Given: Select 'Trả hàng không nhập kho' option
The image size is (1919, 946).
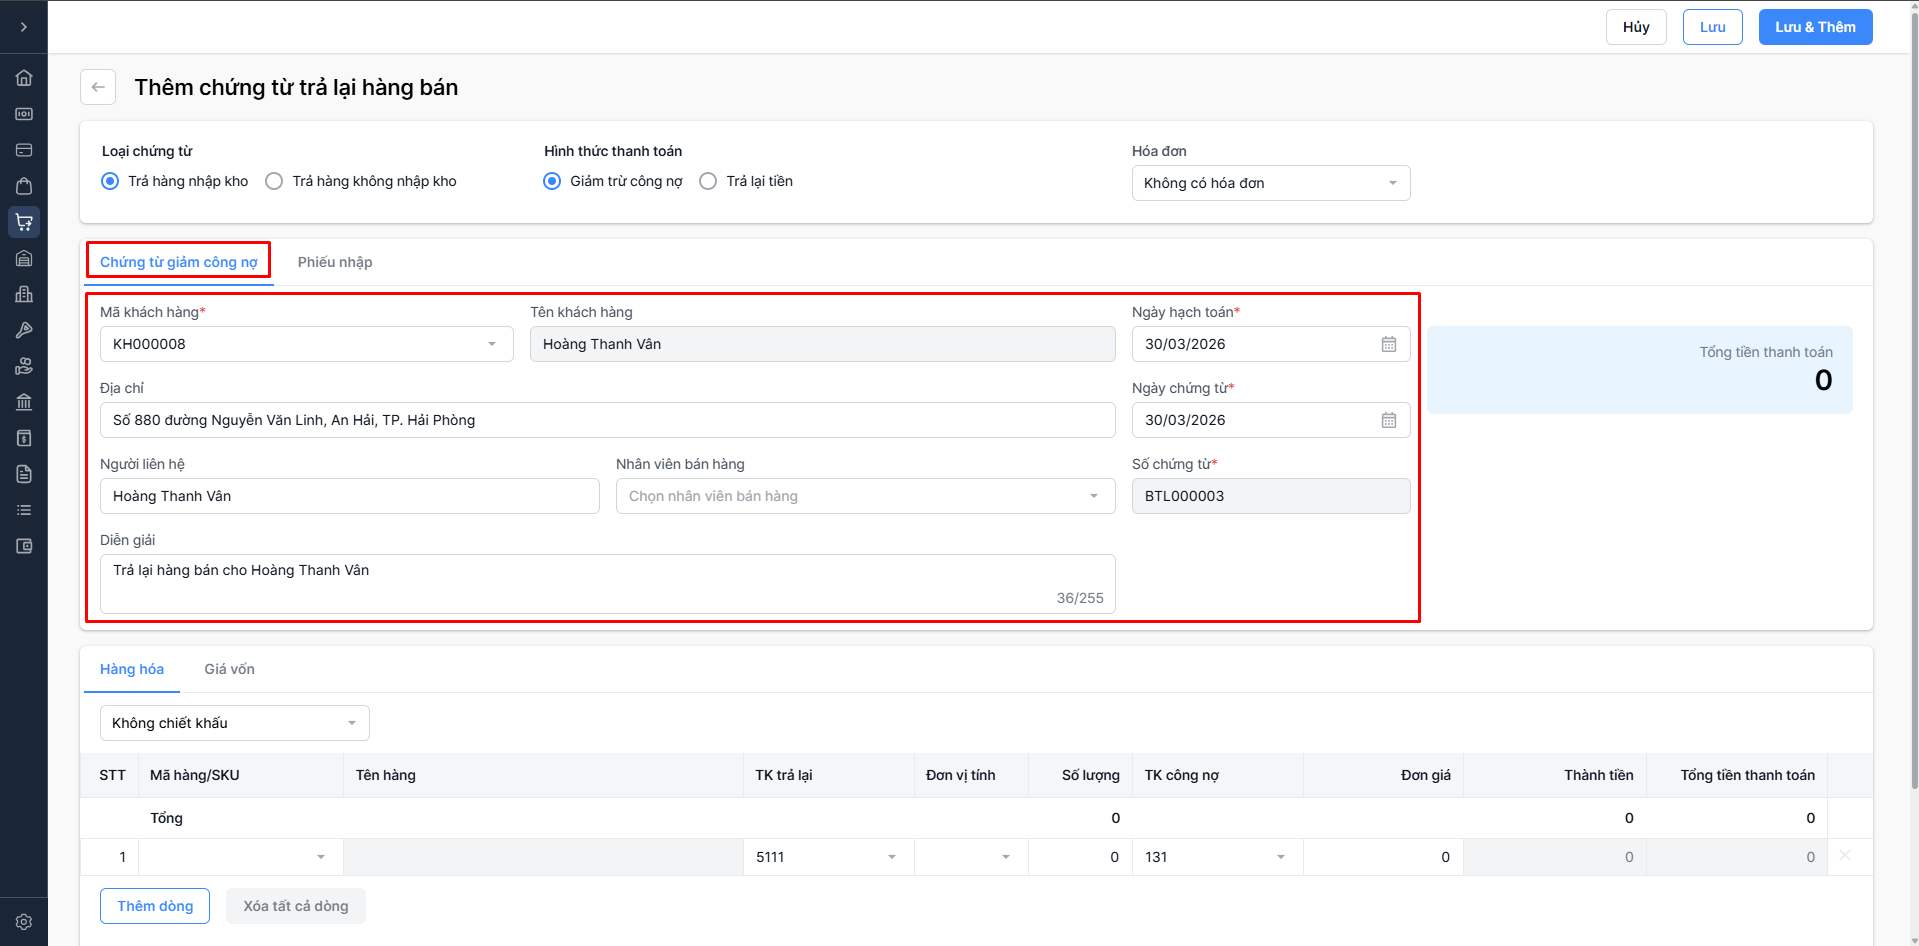Looking at the screenshot, I should coord(274,181).
